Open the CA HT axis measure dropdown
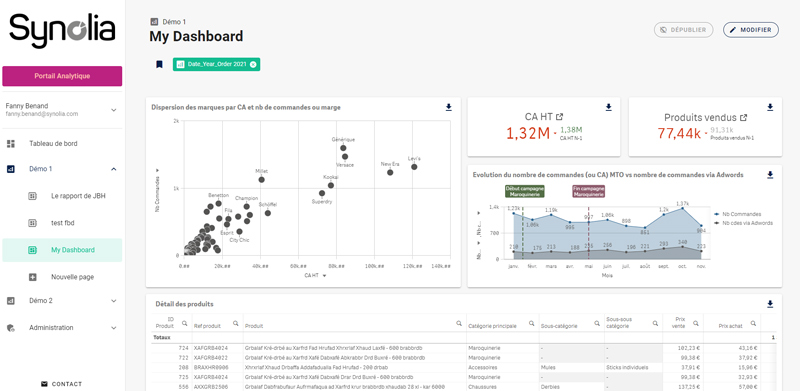 coord(324,275)
